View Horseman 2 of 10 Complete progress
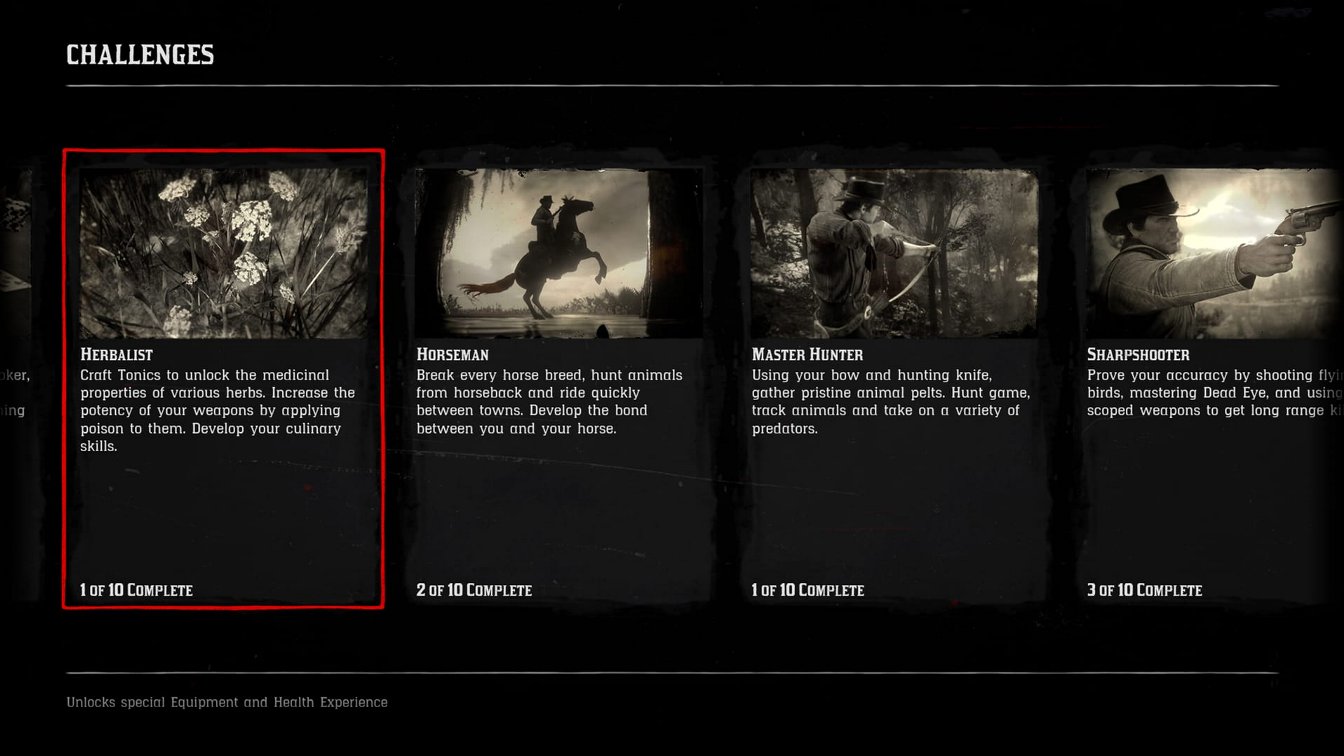The image size is (1344, 756). point(474,590)
